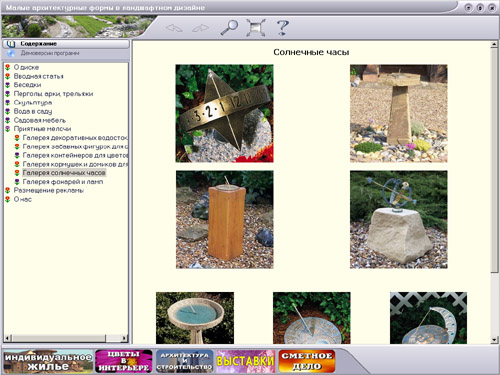500x375 pixels.
Task: Click flower icon beside Садовая мебель
Action: 8,120
